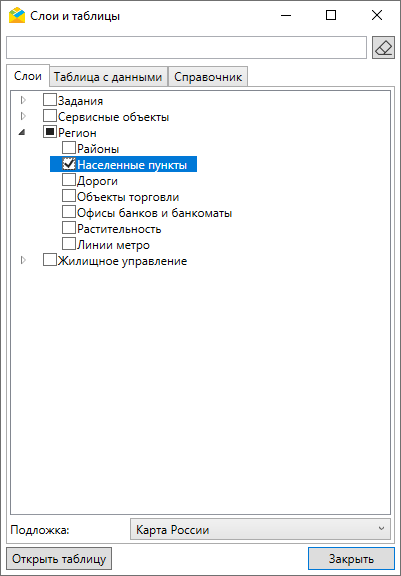
Task: Open the Подложка dropdown Карта России
Action: 260,529
